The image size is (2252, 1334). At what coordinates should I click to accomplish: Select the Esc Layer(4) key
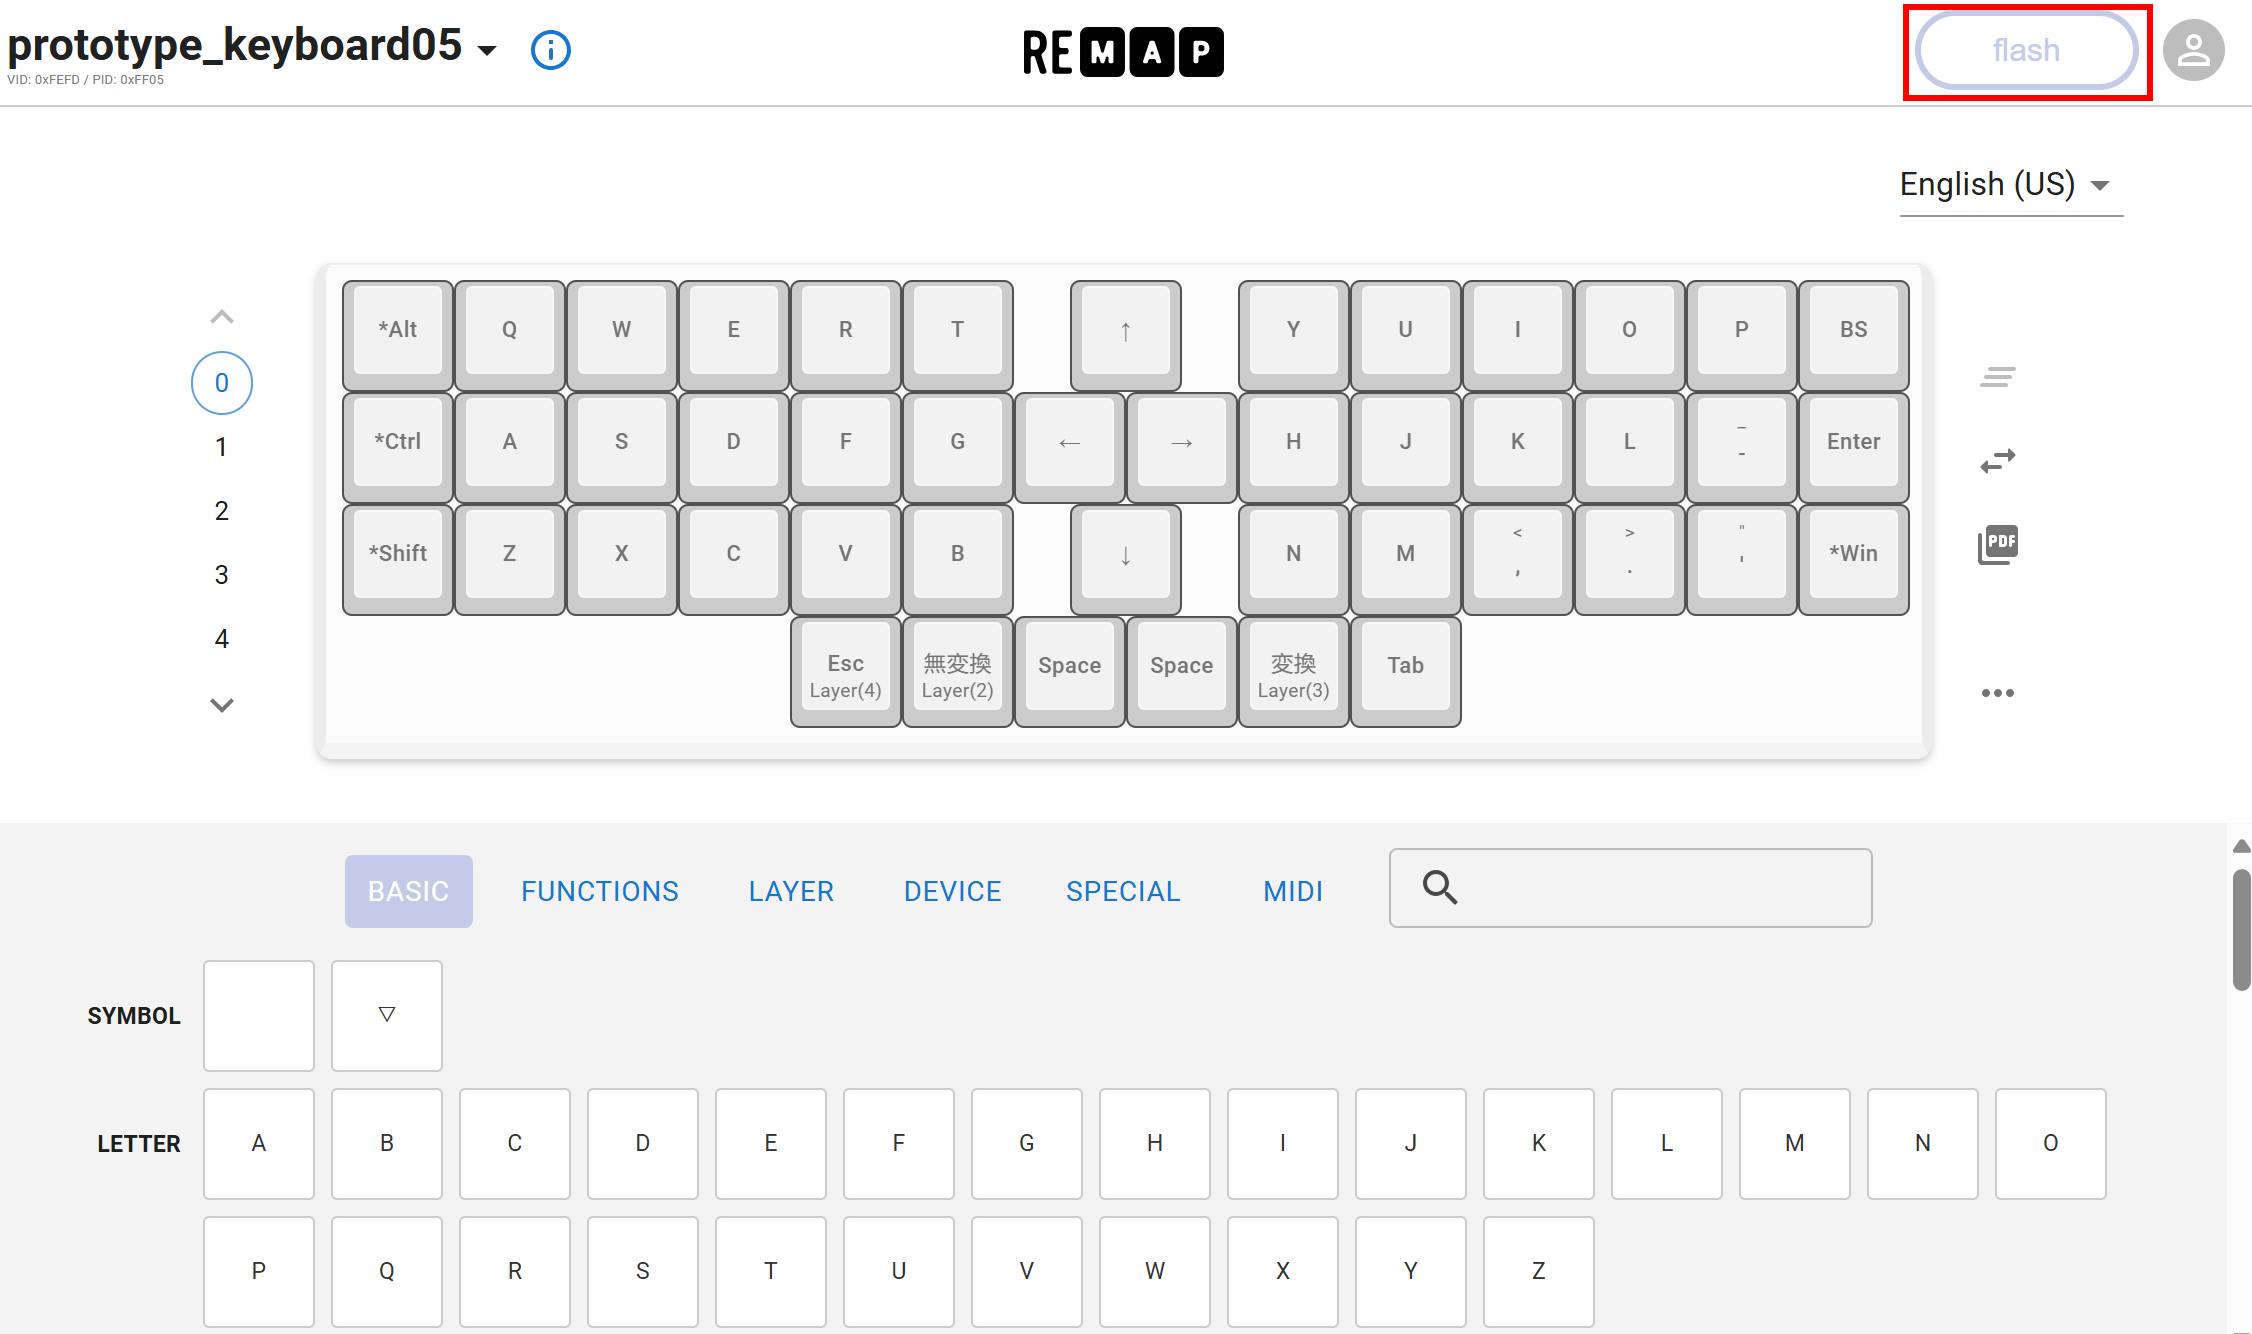point(845,670)
